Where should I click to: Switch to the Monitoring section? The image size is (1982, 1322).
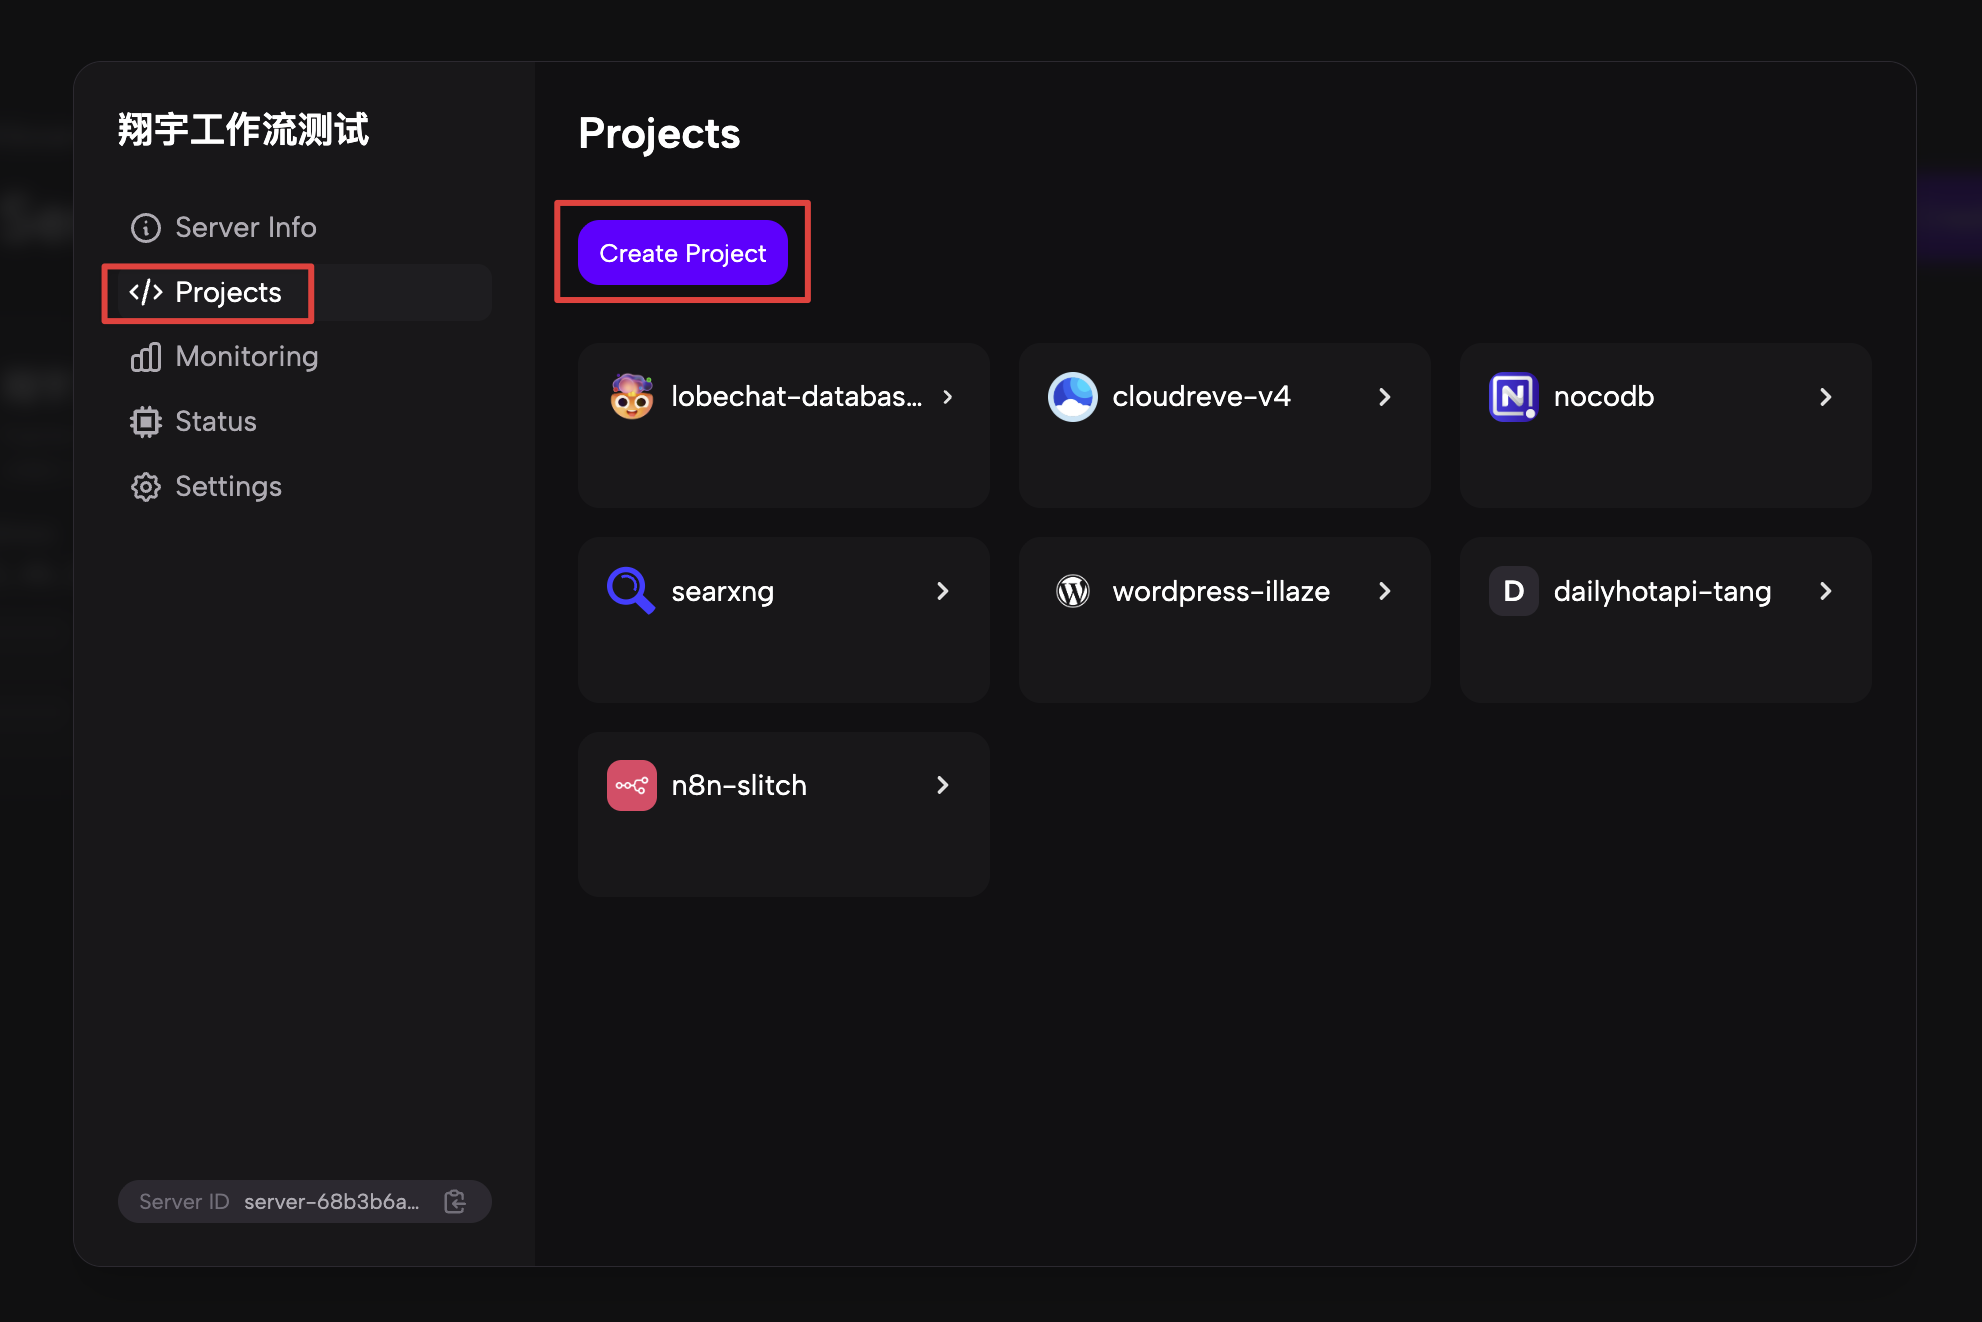pos(246,357)
